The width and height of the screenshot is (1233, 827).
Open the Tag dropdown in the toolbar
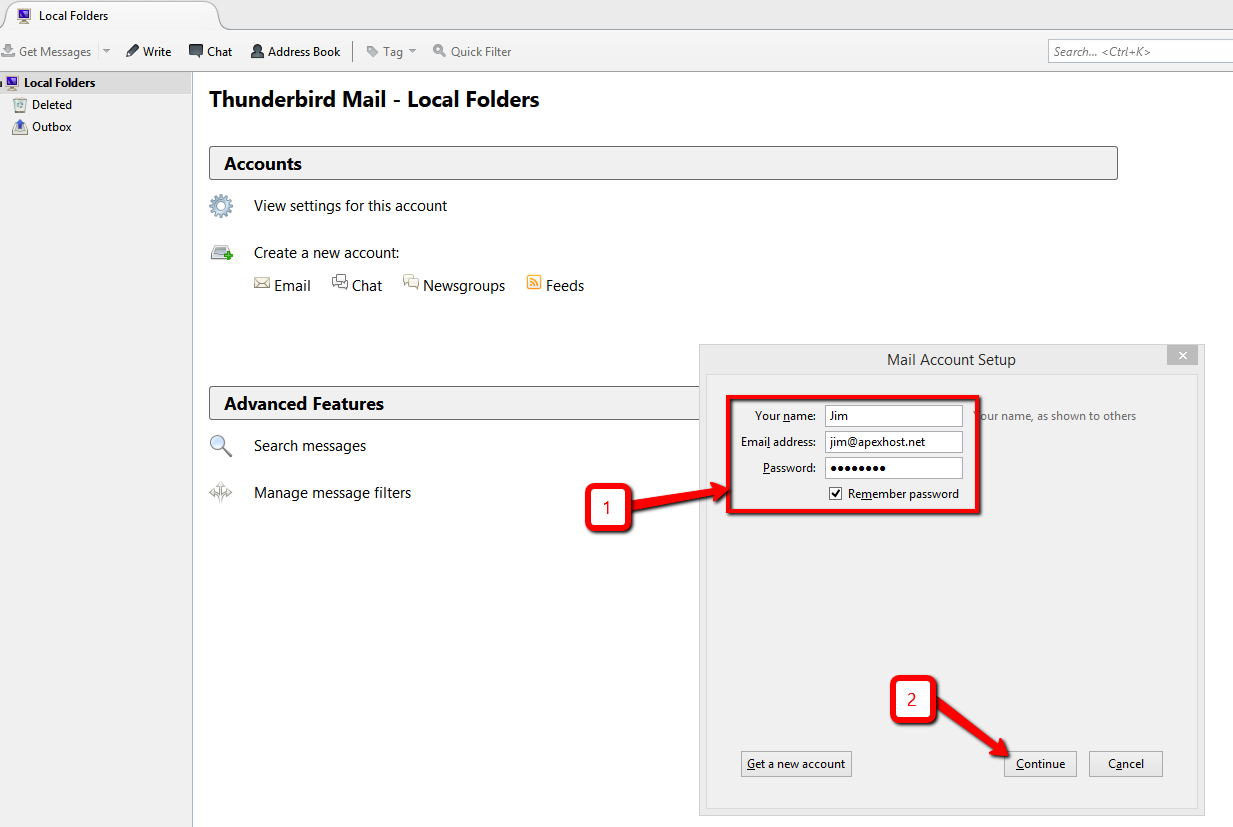(391, 51)
